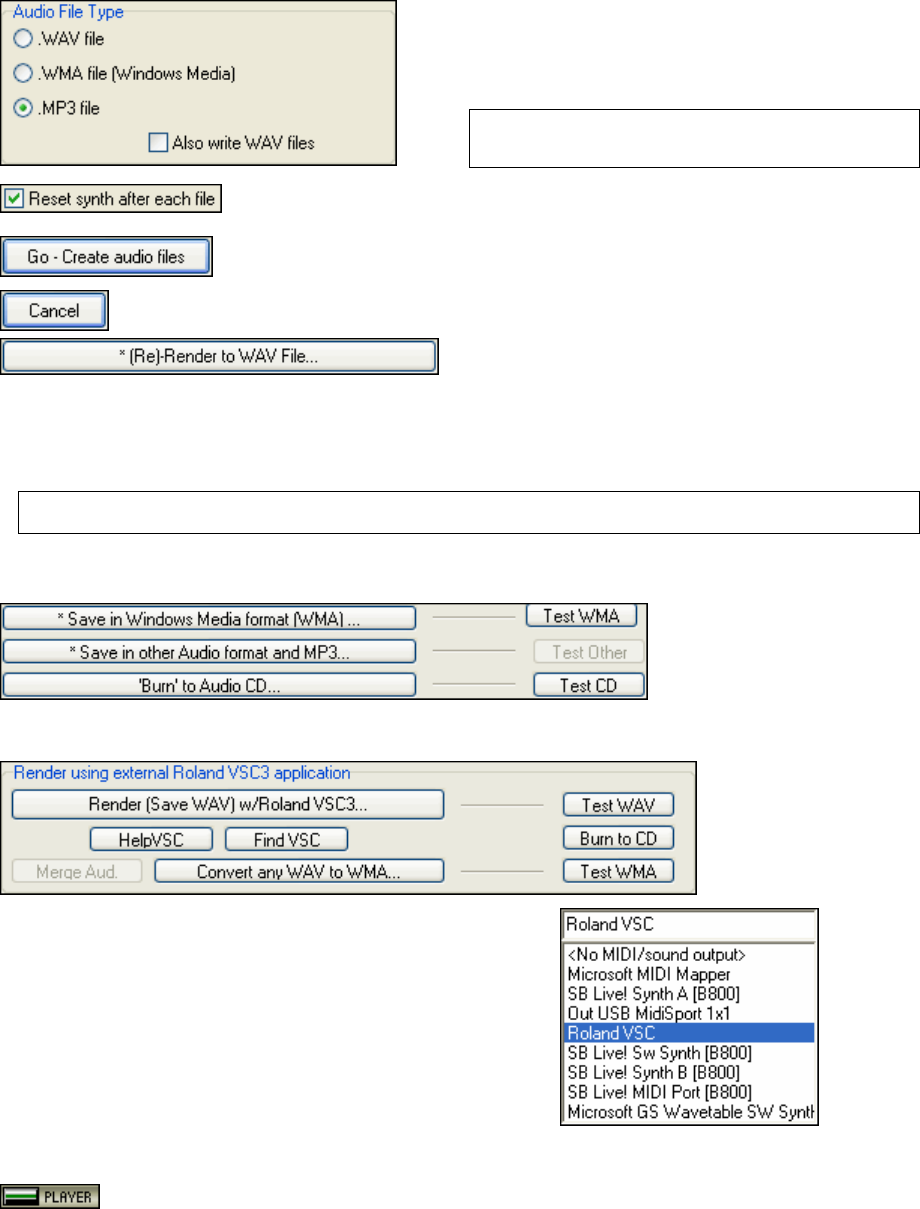This screenshot has height=1209, width=920.
Task: Uncheck Reset synth after each file
Action: pyautogui.click(x=13, y=199)
